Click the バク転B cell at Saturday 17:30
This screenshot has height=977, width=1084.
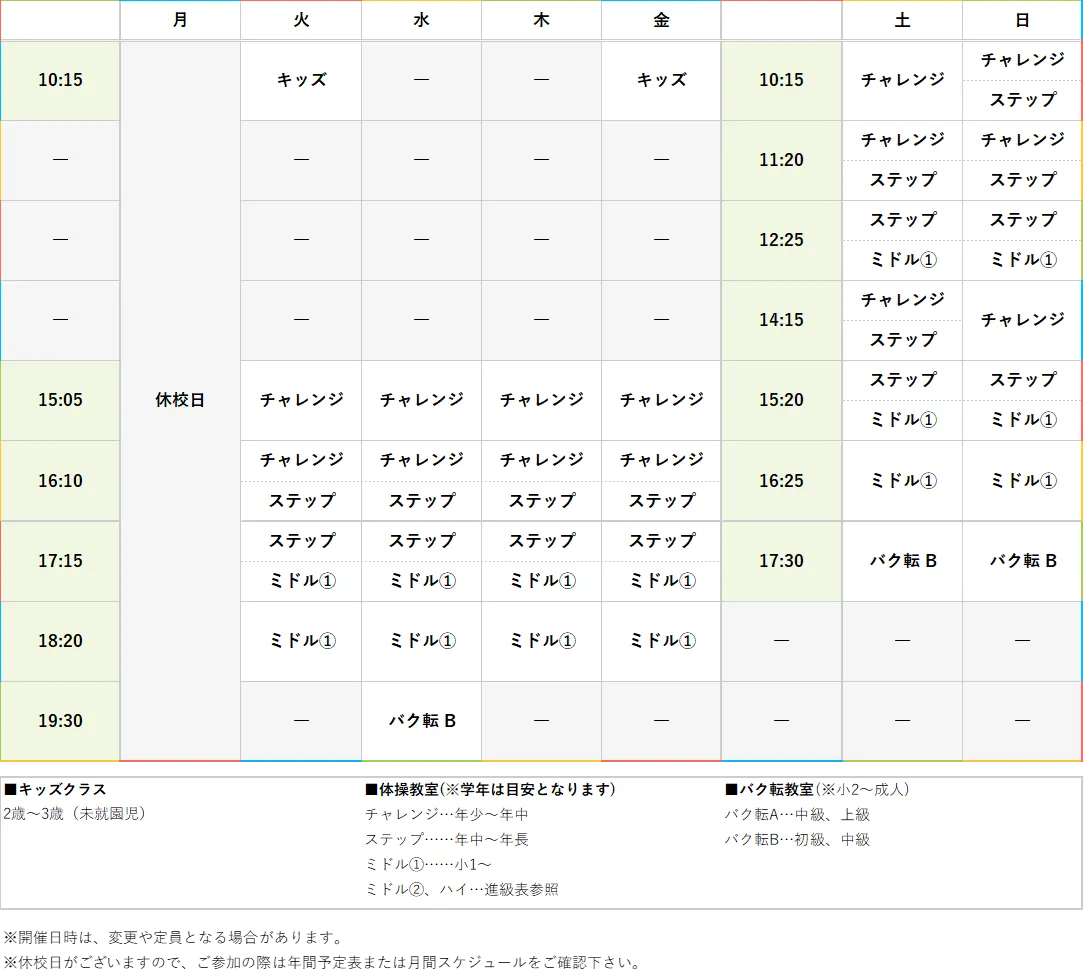tap(901, 561)
